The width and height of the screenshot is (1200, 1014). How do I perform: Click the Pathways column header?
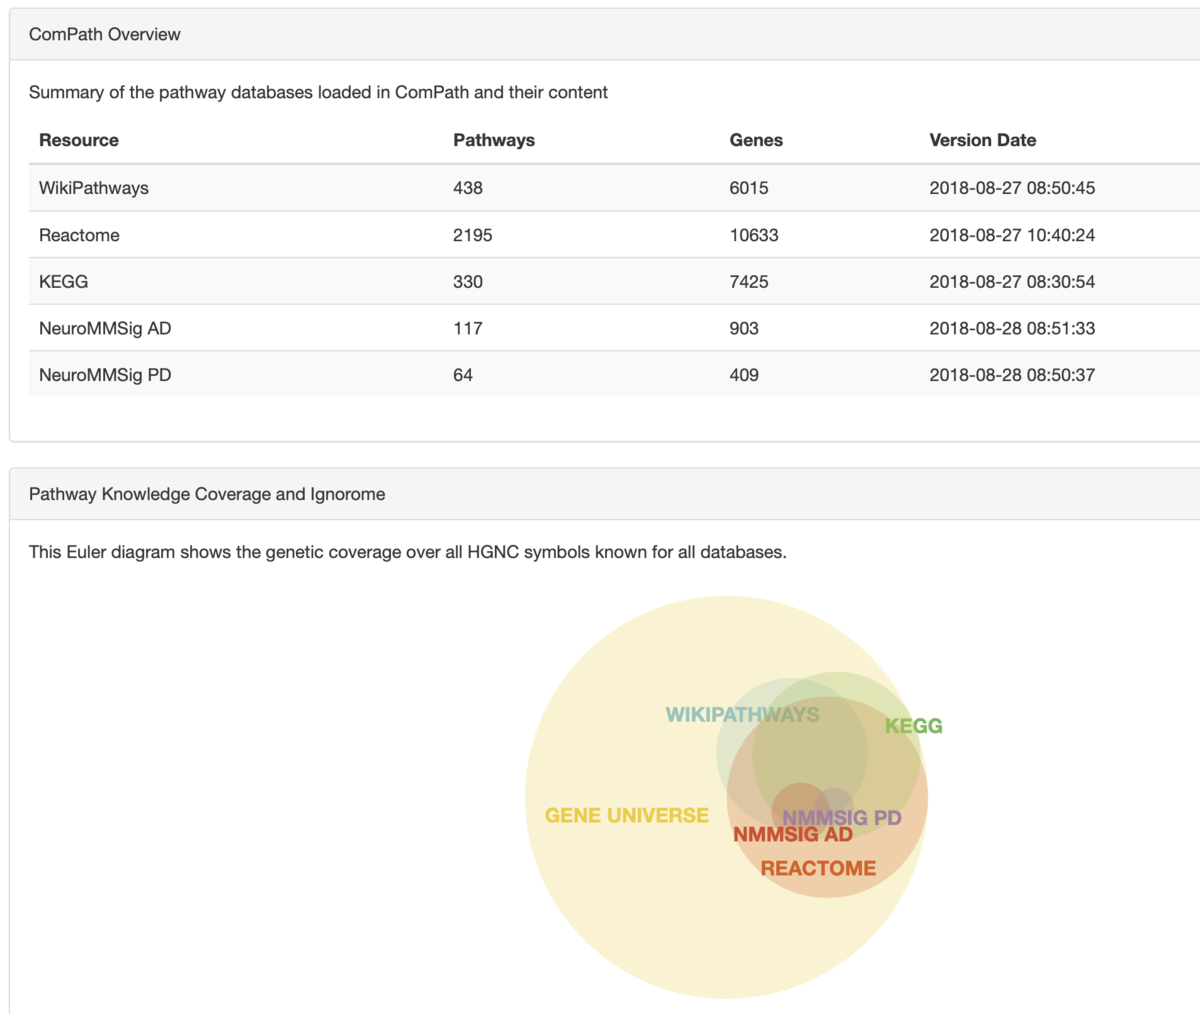pos(494,140)
